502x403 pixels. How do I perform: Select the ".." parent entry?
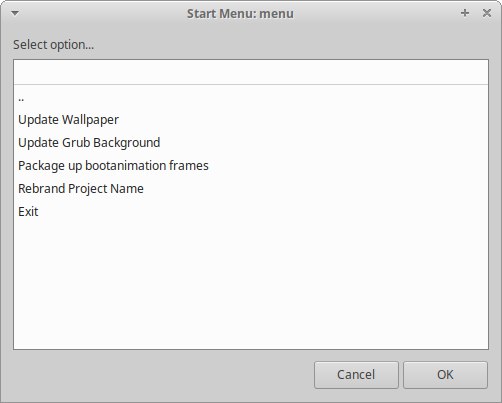pos(251,97)
